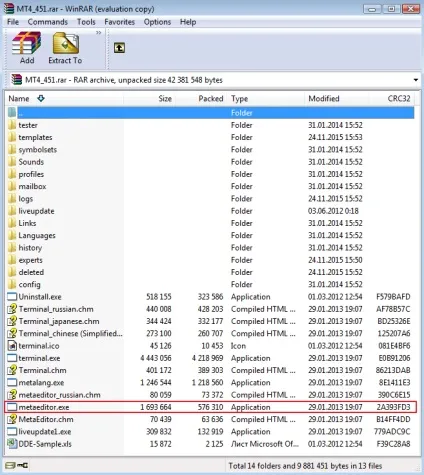The height and width of the screenshot is (475, 424).
Task: Select the DDE-Sample.xls file icon
Action: tap(12, 444)
